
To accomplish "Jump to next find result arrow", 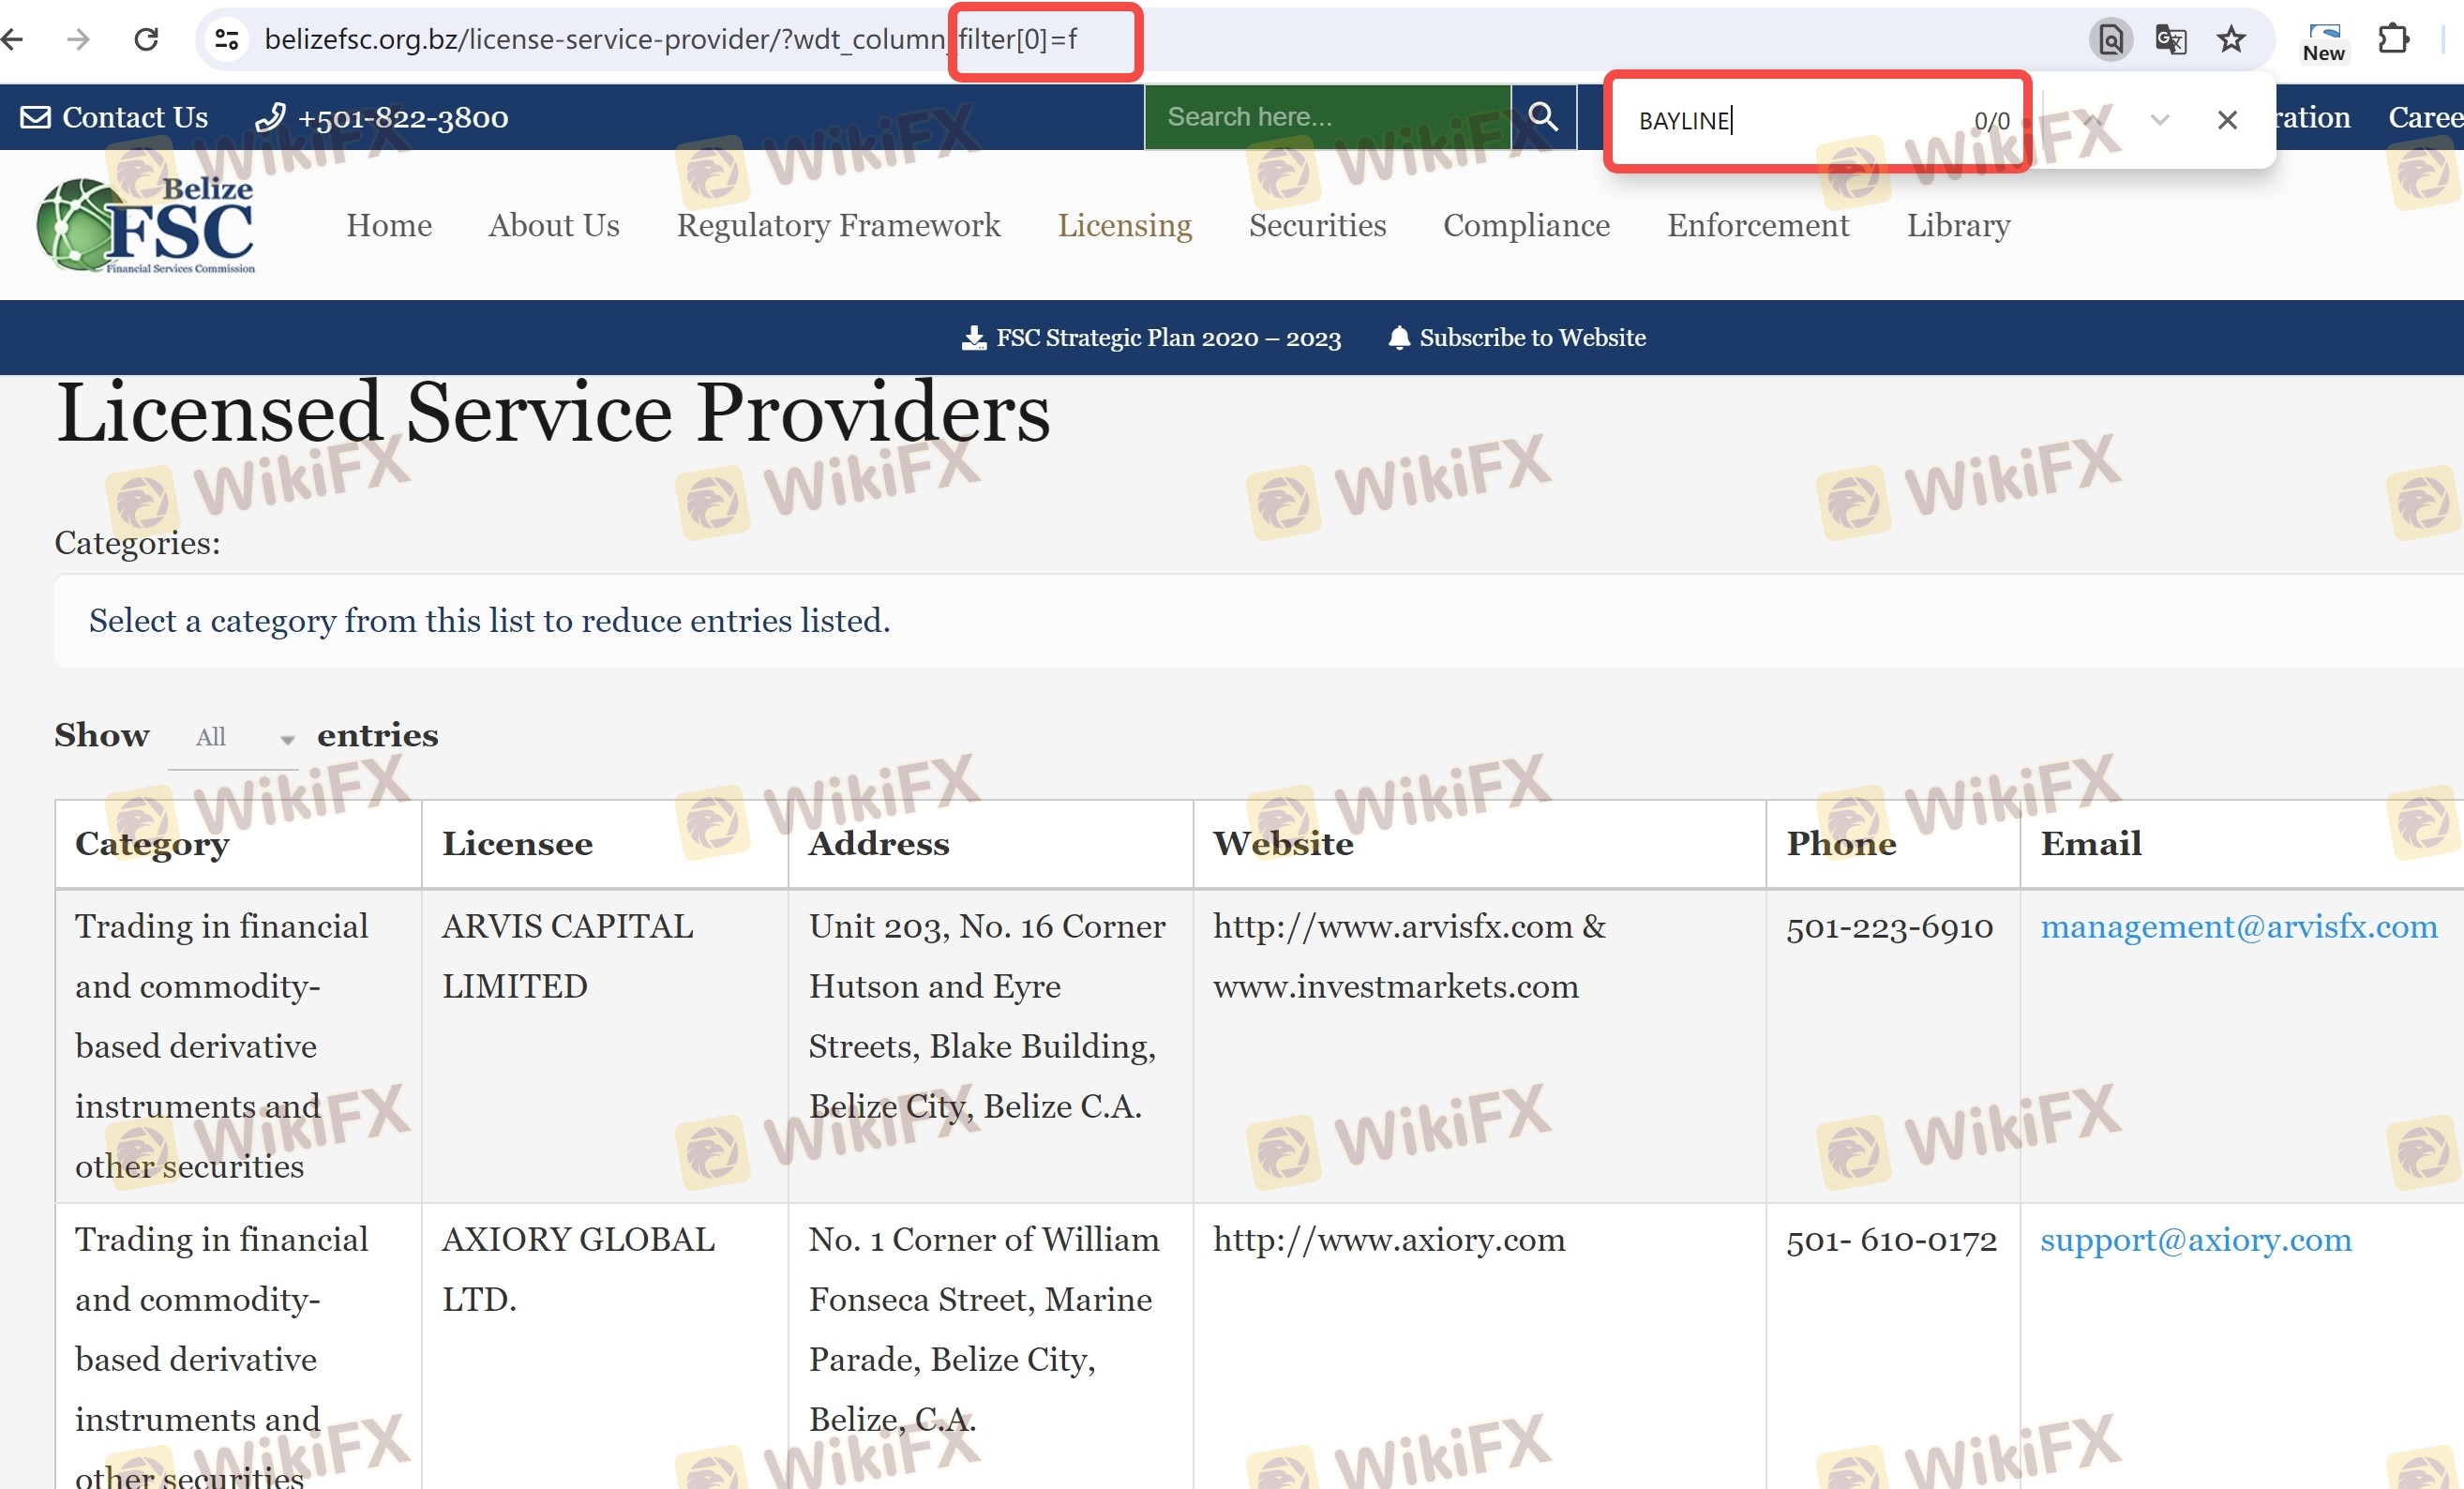I will click(2160, 120).
